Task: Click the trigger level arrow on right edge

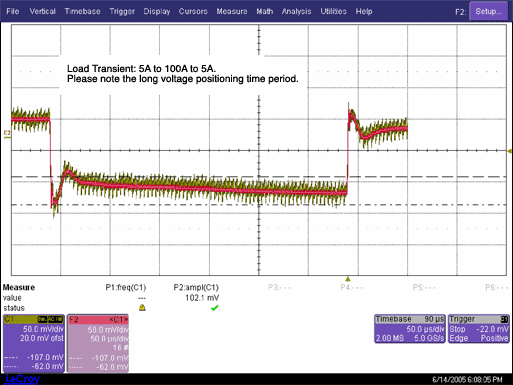Action: 509,151
